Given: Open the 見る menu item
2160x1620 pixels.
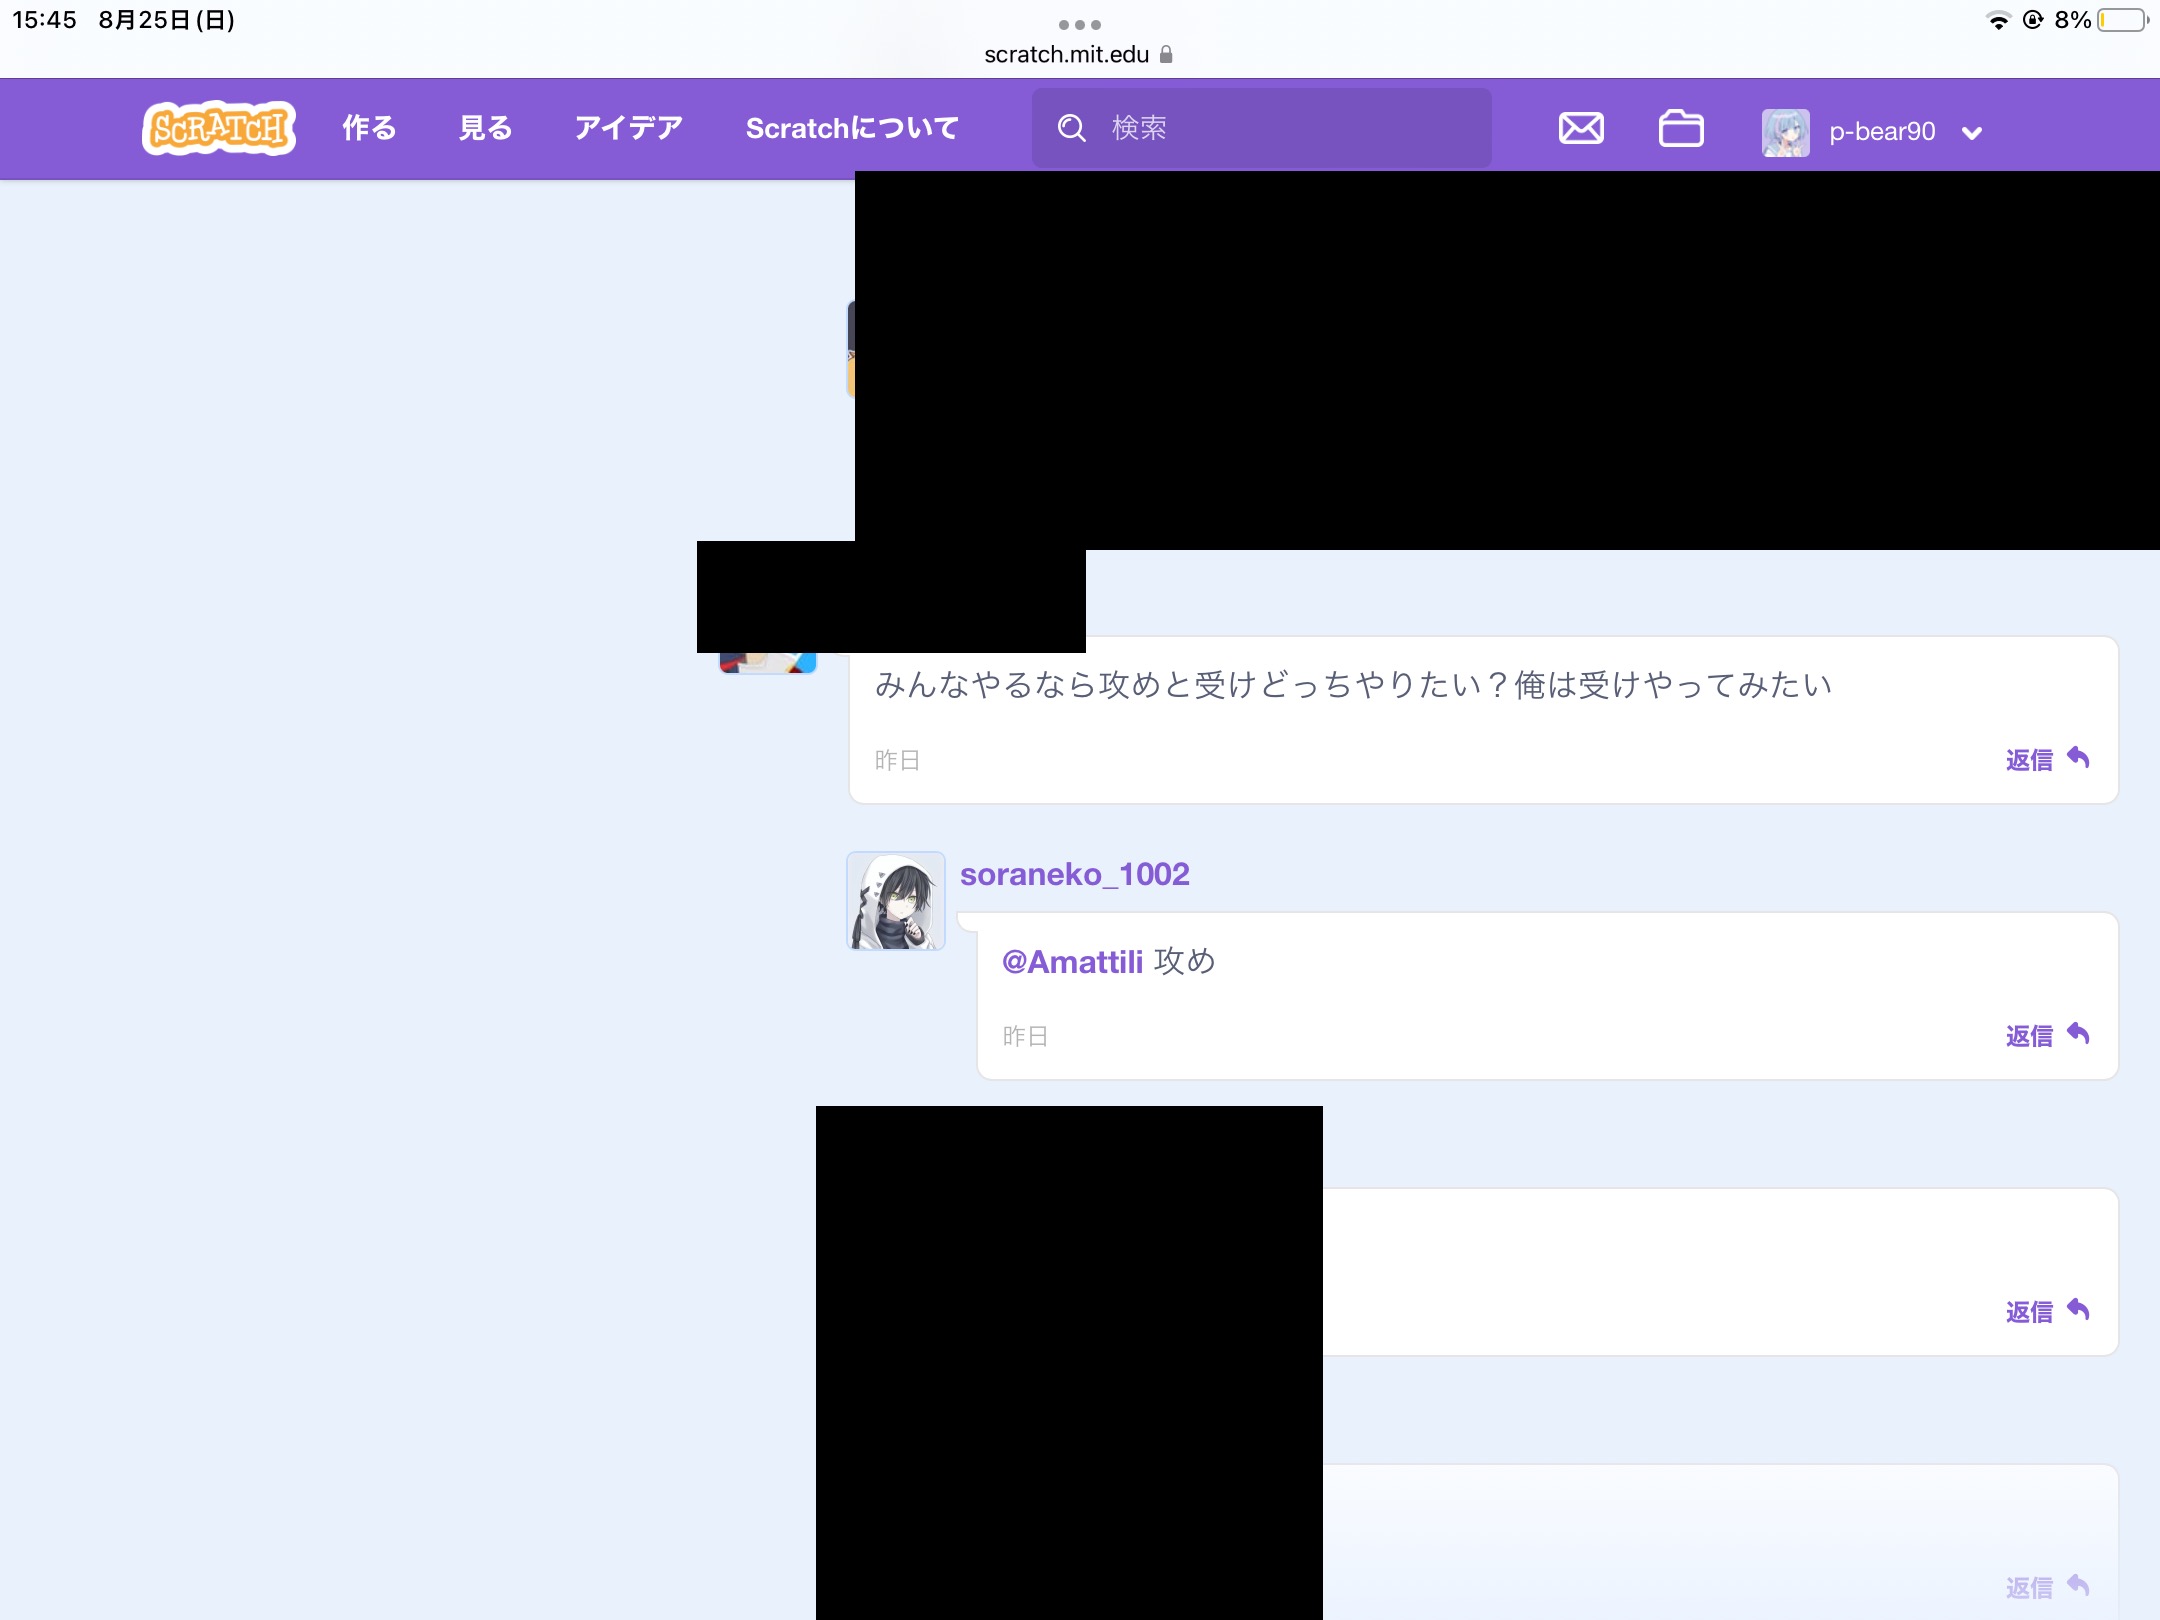Looking at the screenshot, I should (x=485, y=128).
